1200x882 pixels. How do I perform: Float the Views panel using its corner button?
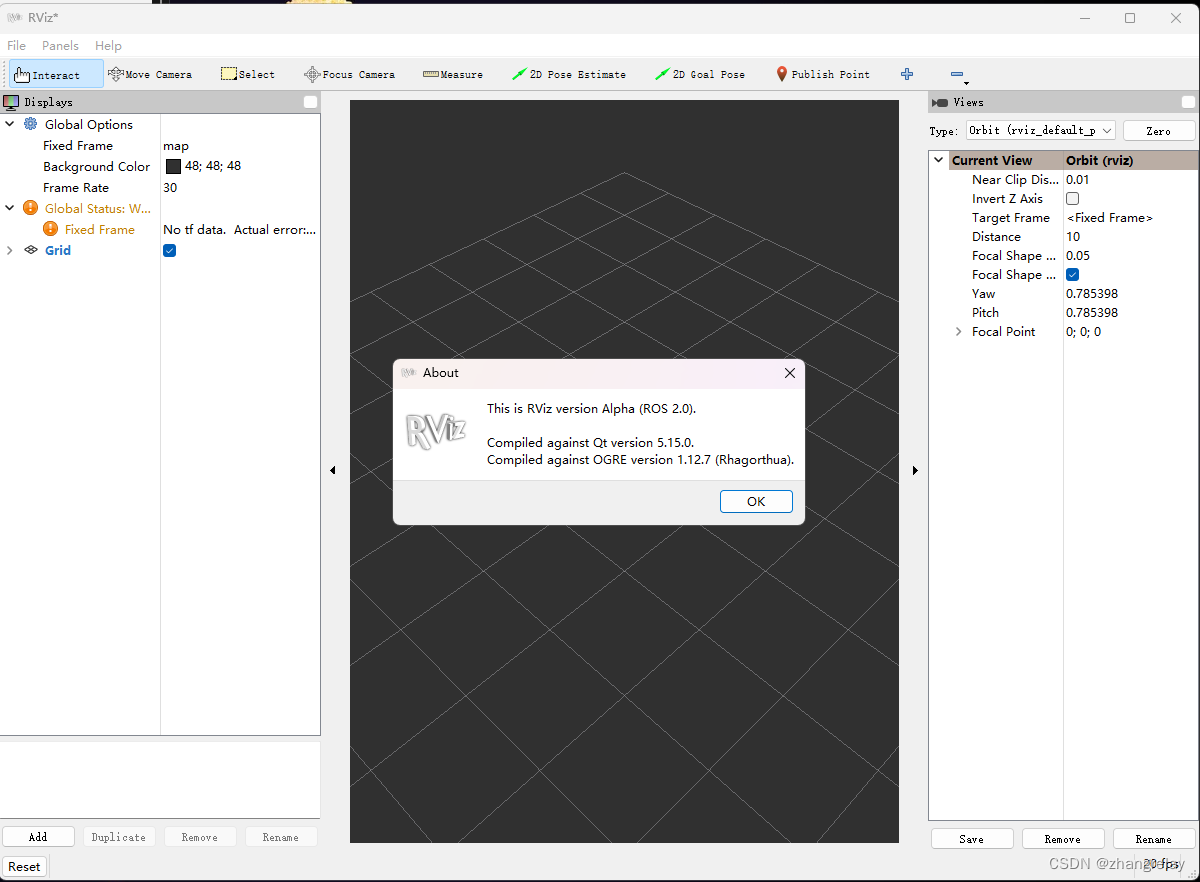point(1188,102)
